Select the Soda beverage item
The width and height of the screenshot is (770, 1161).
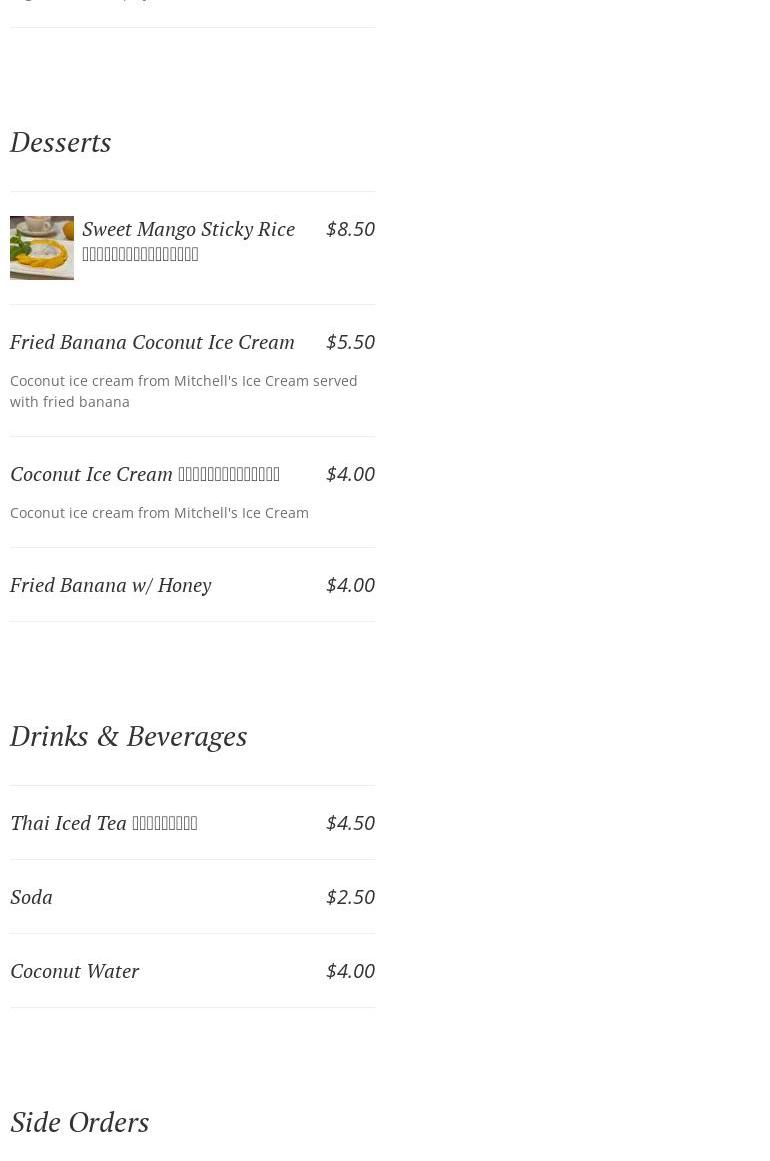tap(31, 897)
